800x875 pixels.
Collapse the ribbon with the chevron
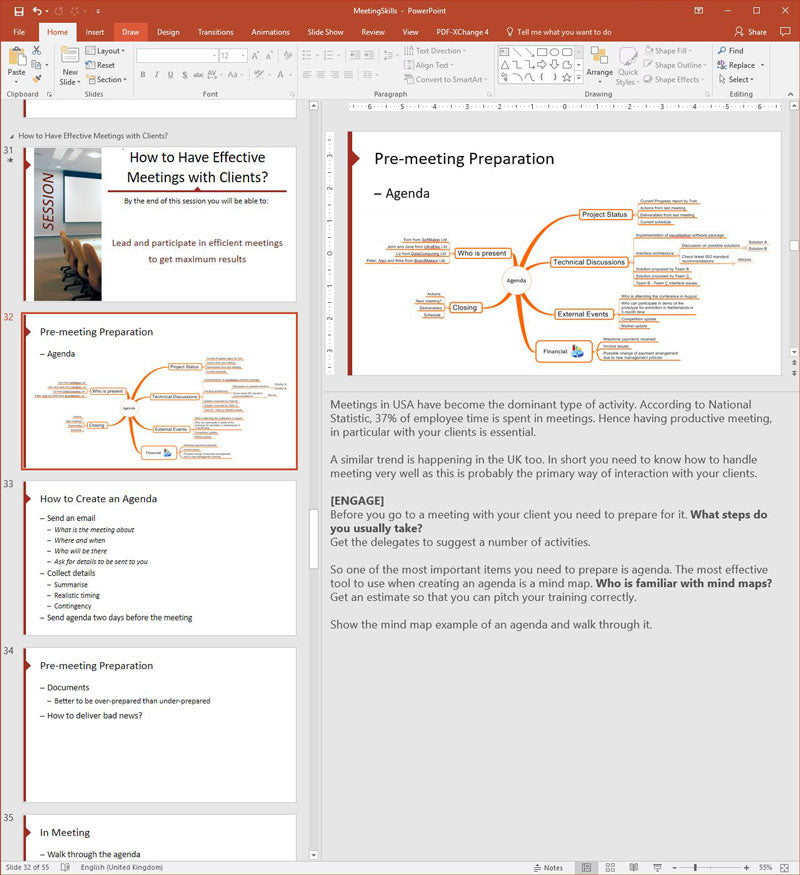pos(791,94)
